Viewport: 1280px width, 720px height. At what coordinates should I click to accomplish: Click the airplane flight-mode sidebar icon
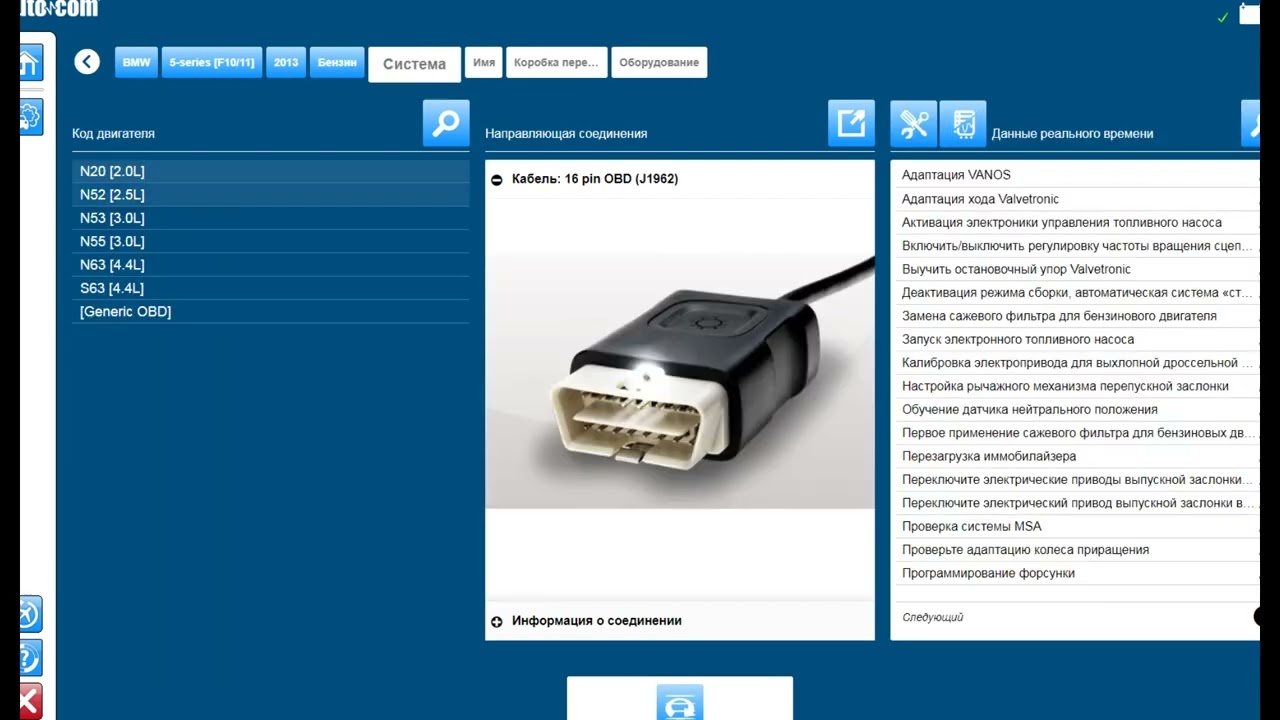tap(30, 614)
